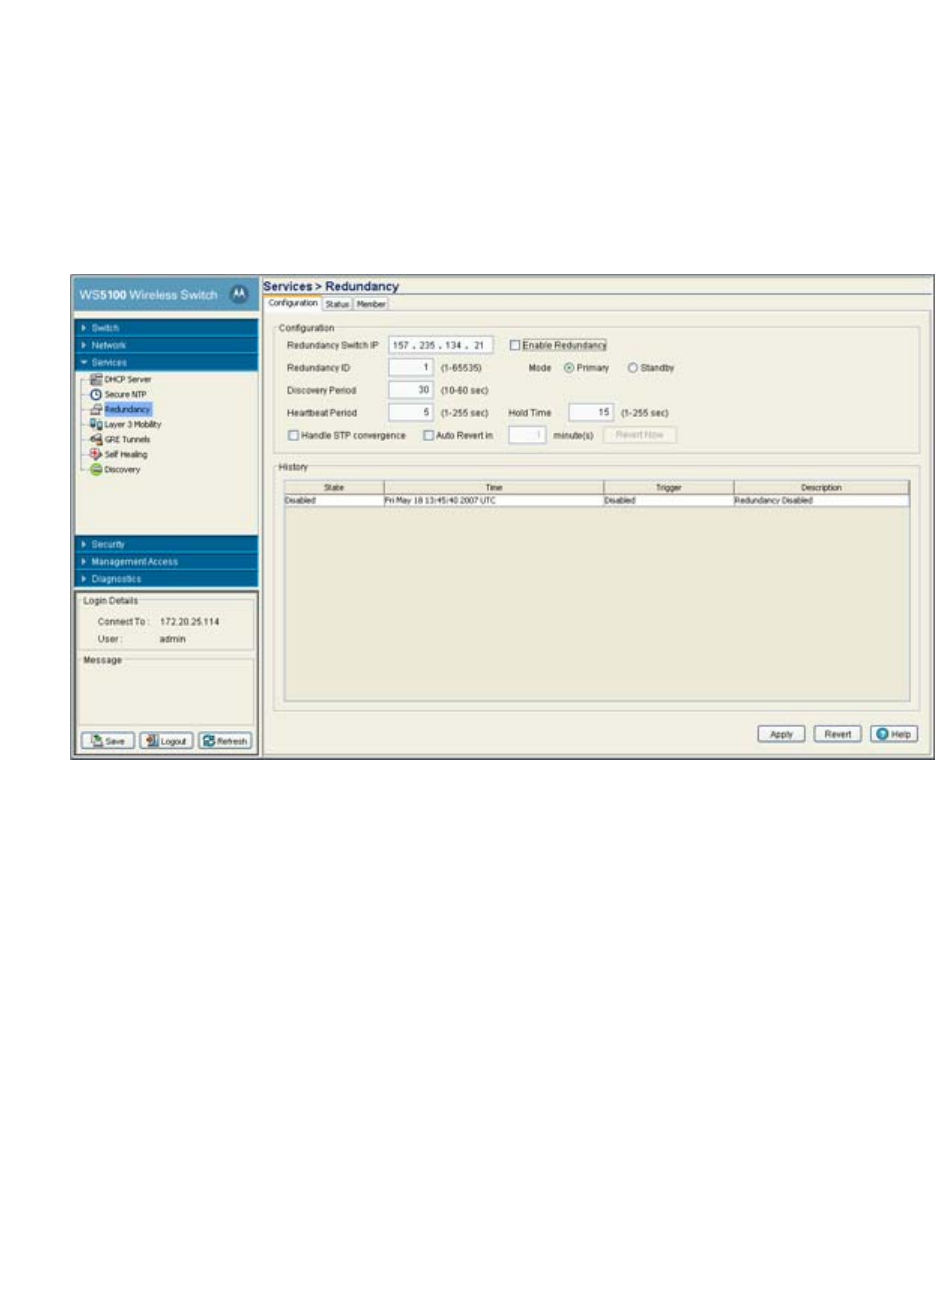Click the Redundancy tree icon
936x1296 pixels.
pyautogui.click(x=97, y=410)
